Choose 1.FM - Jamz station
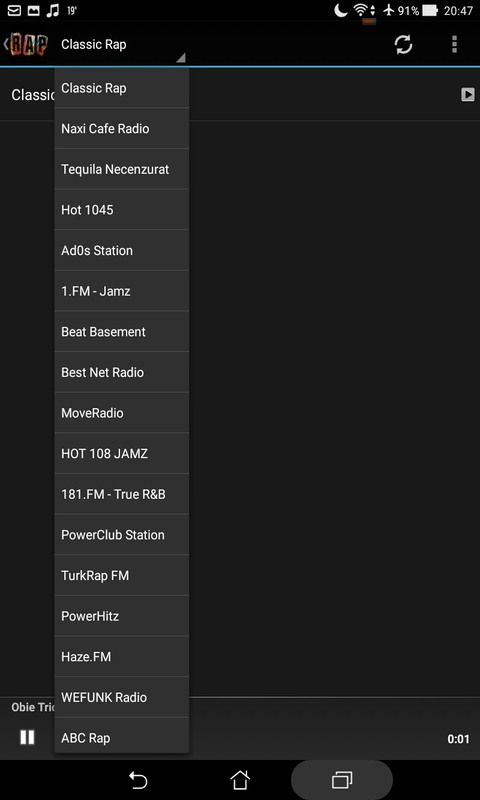The image size is (480, 800). click(x=121, y=291)
